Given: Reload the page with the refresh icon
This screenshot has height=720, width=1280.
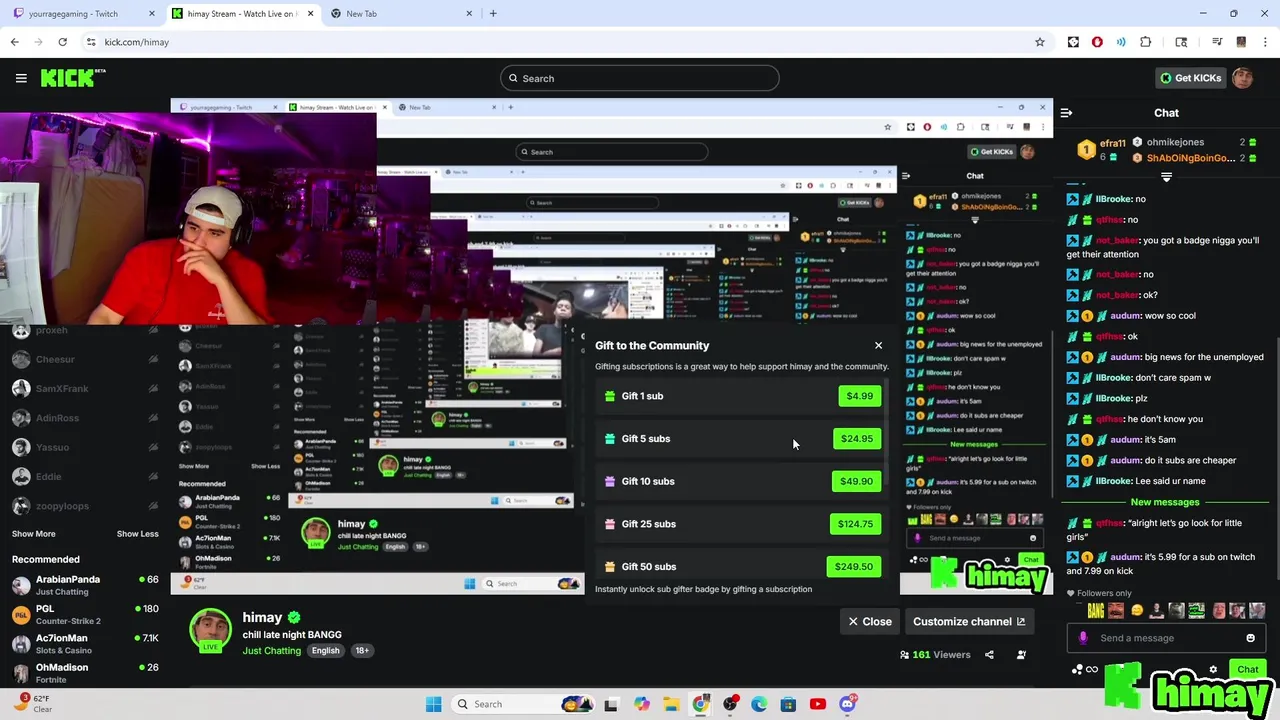Looking at the screenshot, I should click(x=62, y=42).
